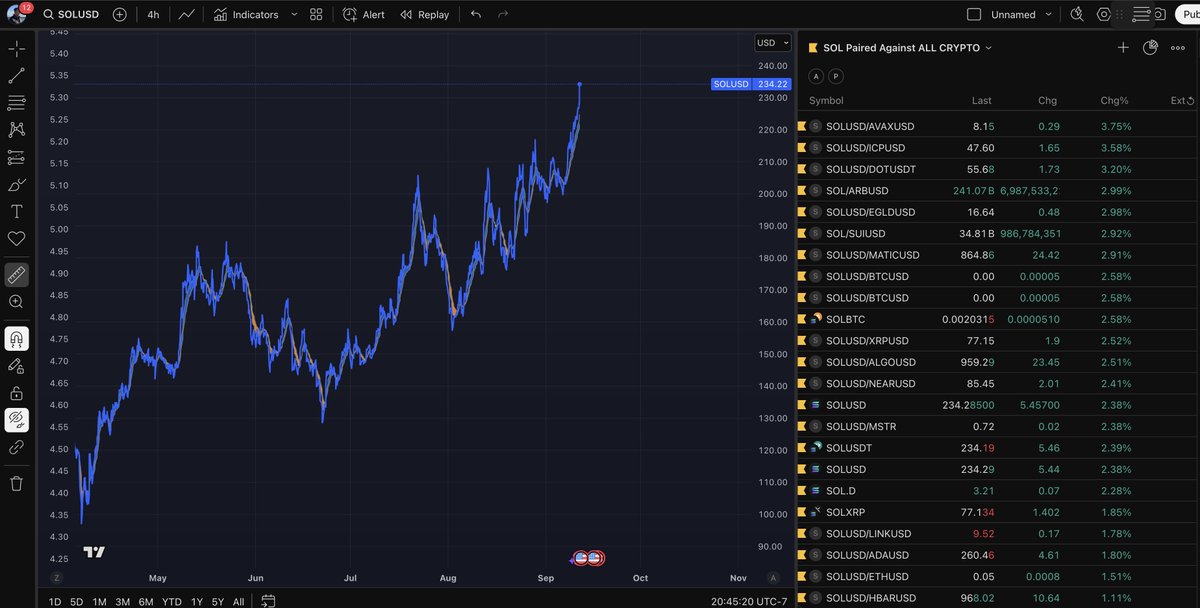
Task: Click the economic events flag markers
Action: pos(587,557)
